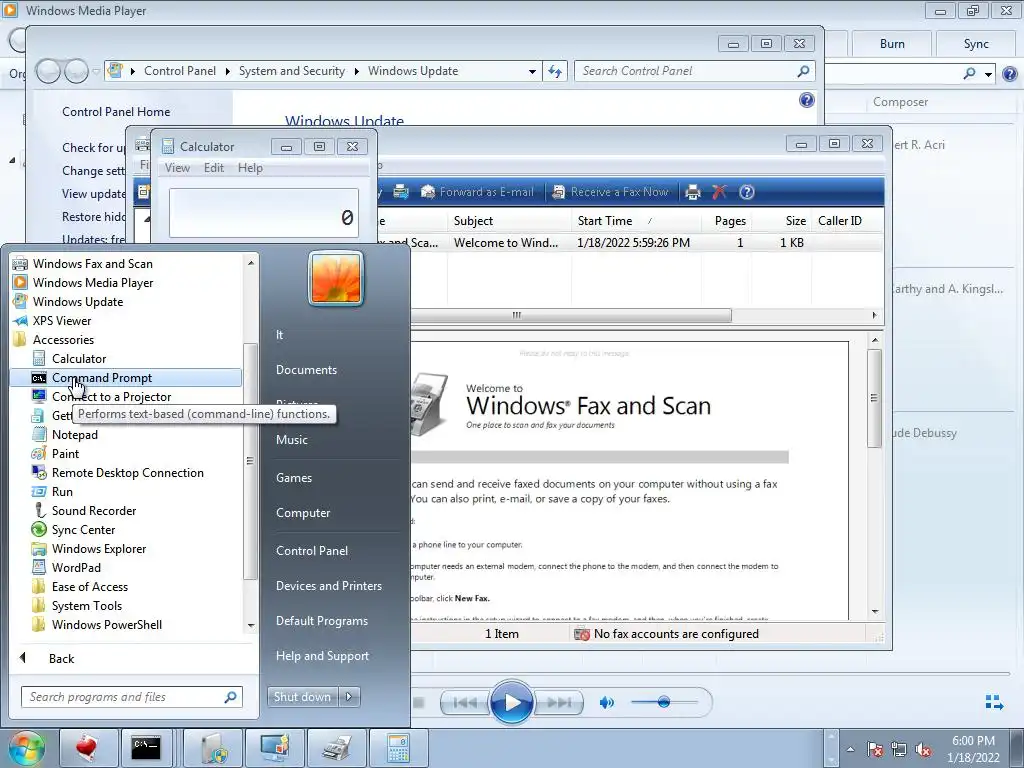Click tray Action Center flag icon

tap(875, 750)
